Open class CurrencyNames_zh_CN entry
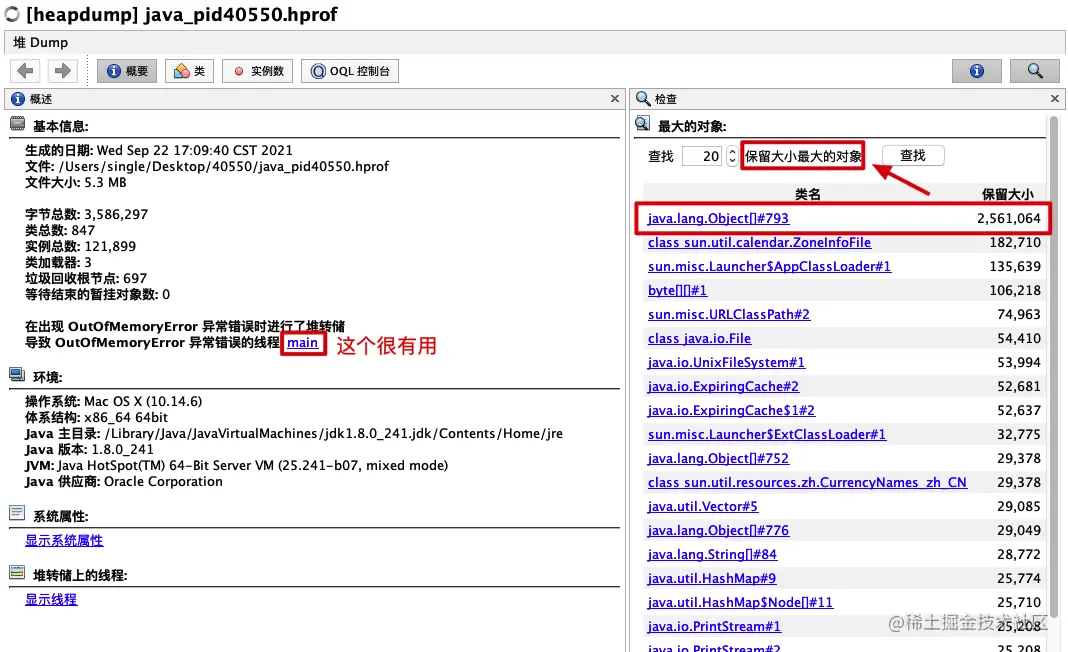Screen dimensions: 1068x652 [x=807, y=482]
